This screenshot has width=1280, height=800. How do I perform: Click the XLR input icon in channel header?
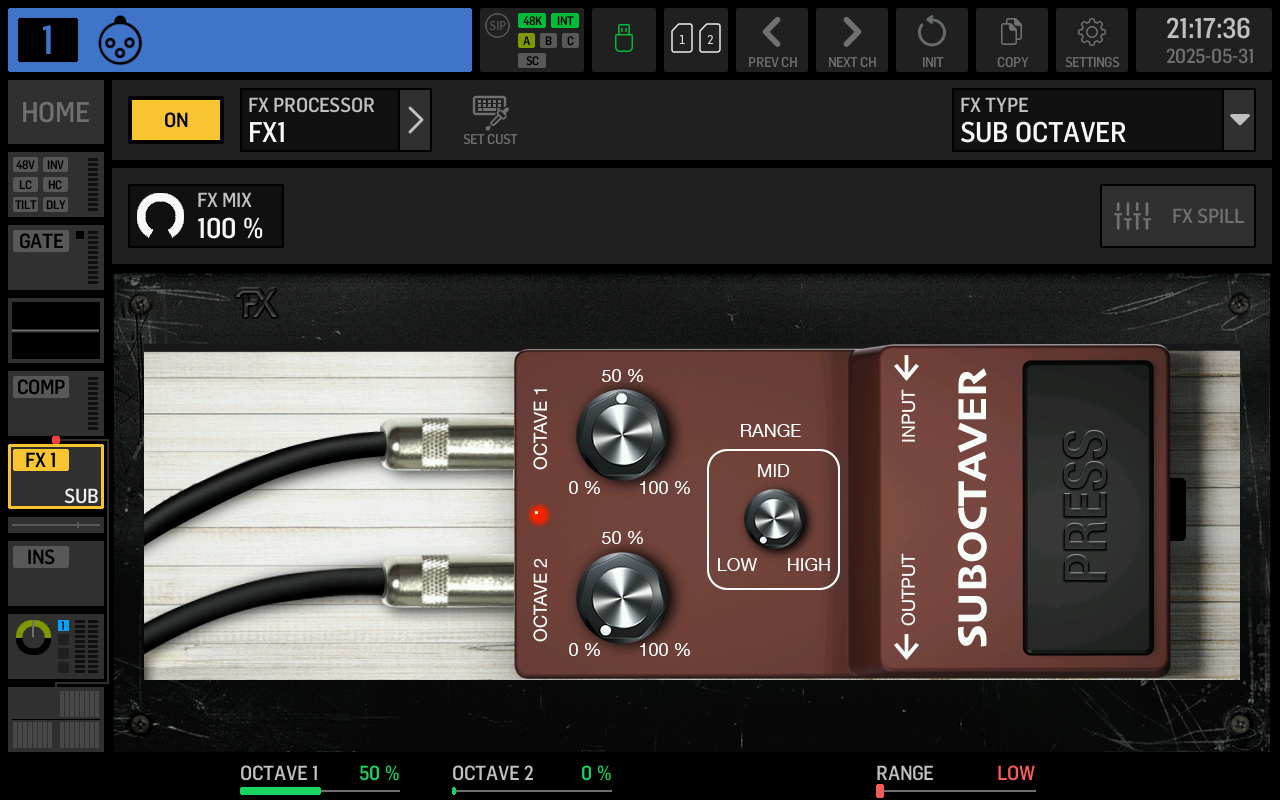120,40
